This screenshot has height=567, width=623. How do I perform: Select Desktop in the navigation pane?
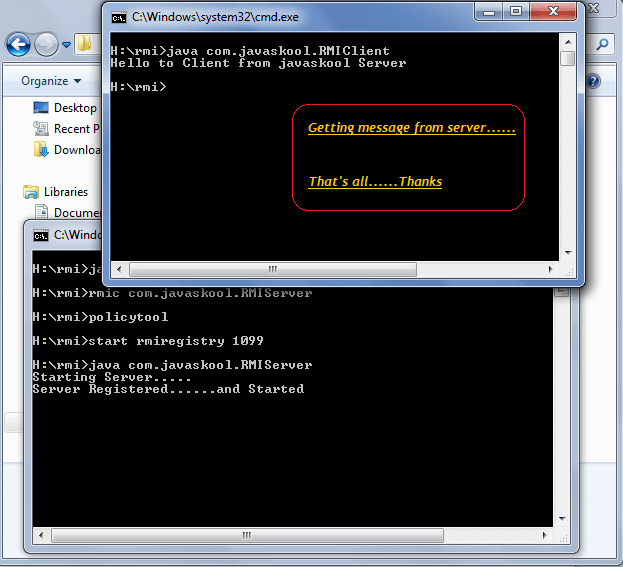tap(74, 108)
